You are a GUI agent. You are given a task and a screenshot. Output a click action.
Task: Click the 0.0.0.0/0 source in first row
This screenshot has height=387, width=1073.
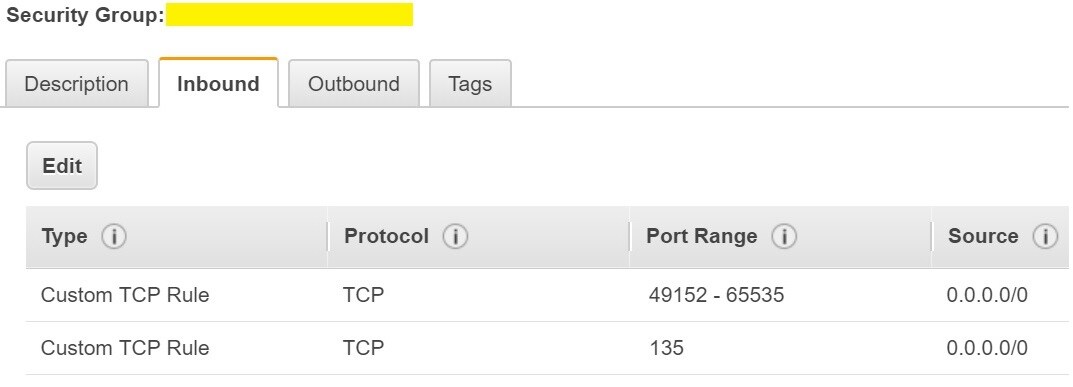tap(987, 295)
